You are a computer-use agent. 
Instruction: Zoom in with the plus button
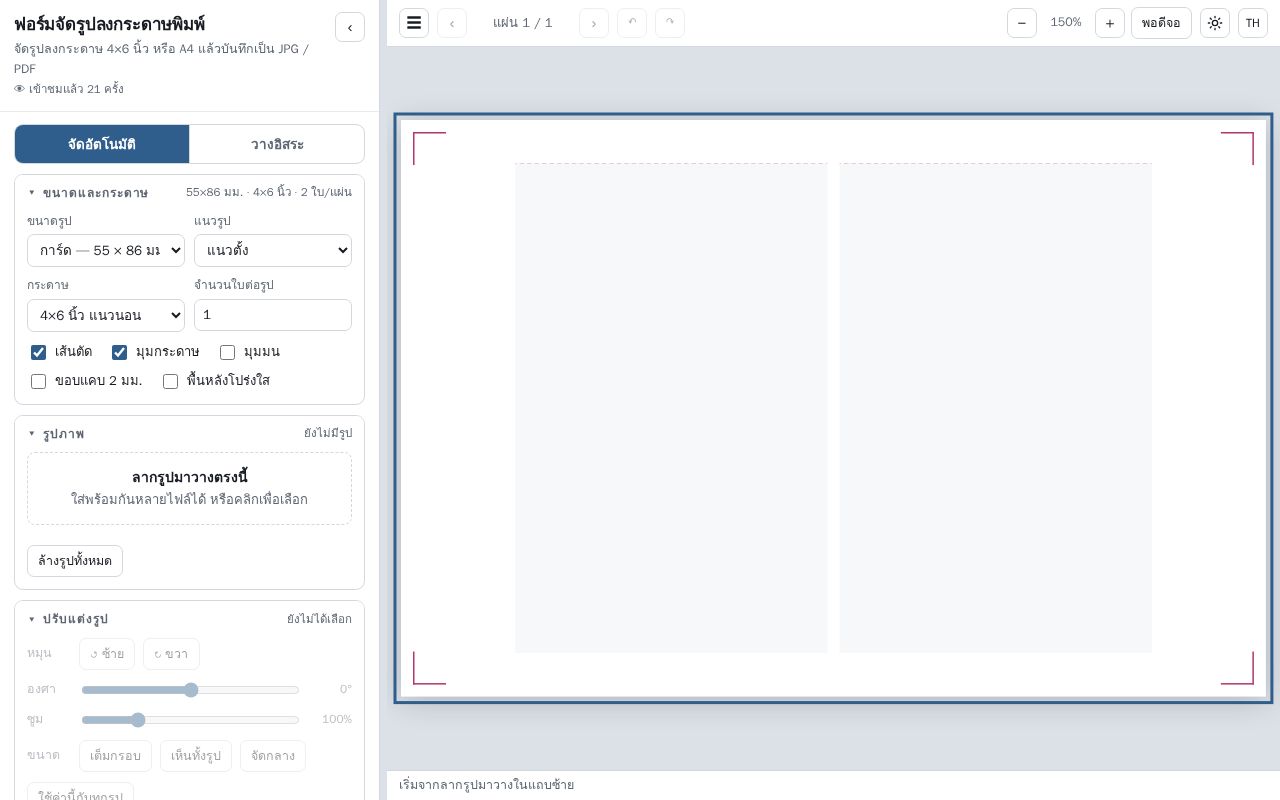point(1110,23)
